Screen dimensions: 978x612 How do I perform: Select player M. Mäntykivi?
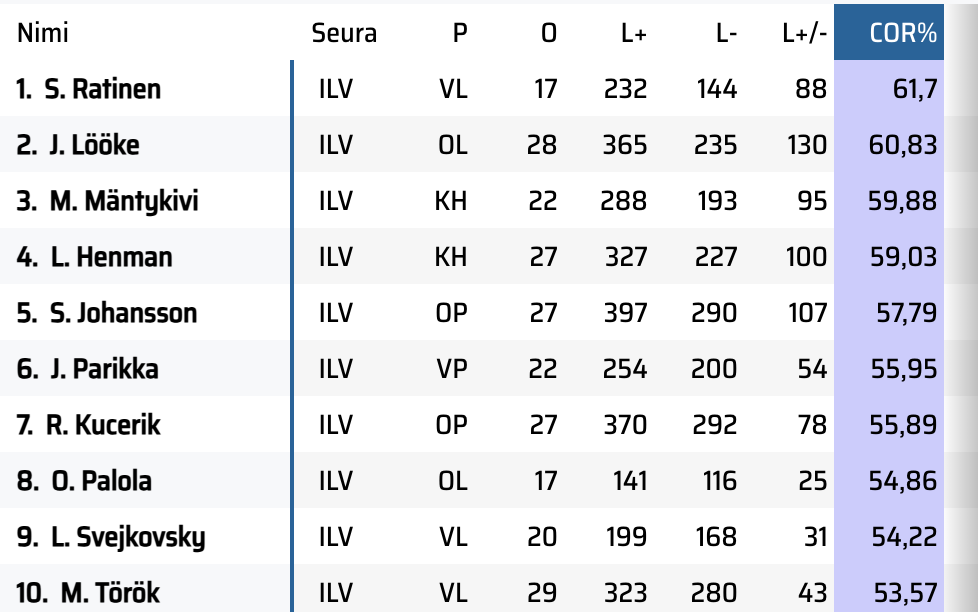pos(123,201)
